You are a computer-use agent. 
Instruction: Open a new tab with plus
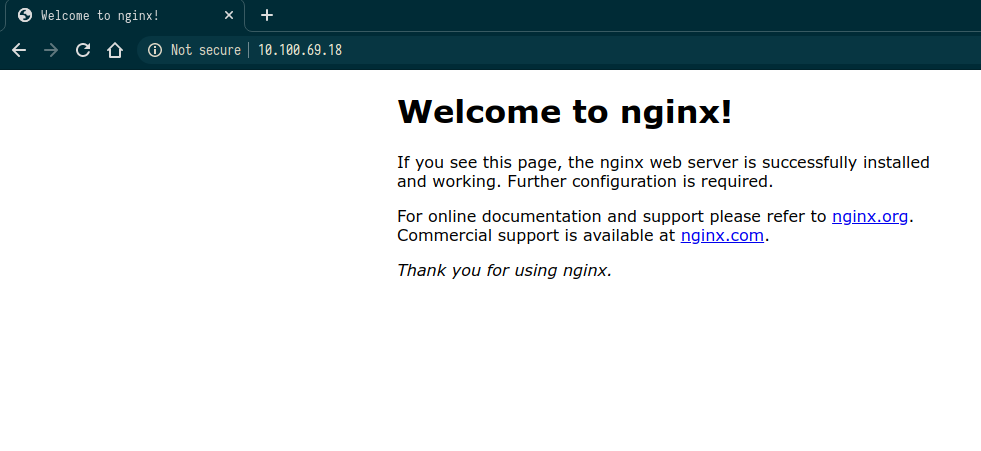267,15
